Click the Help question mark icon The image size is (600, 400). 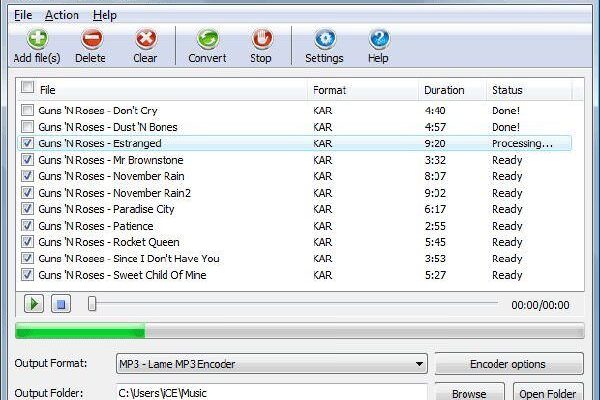(x=378, y=40)
